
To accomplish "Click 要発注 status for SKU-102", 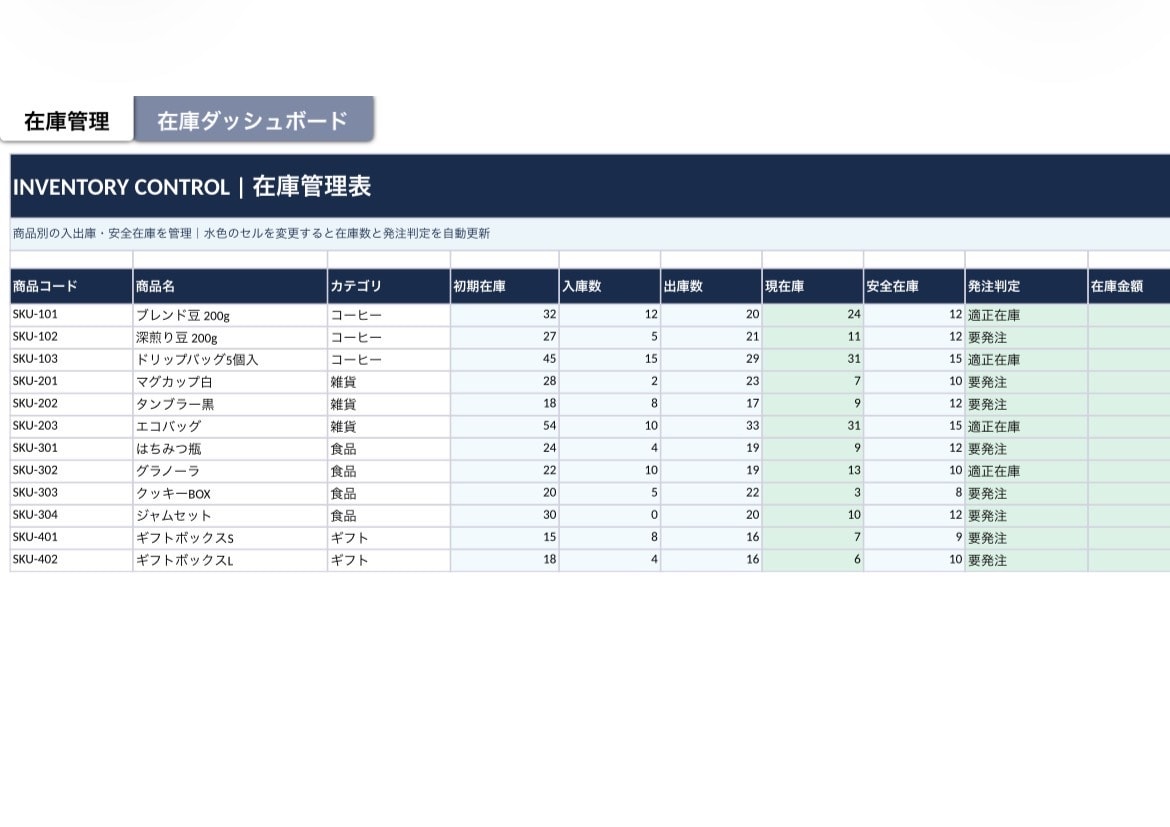I will pos(1026,337).
